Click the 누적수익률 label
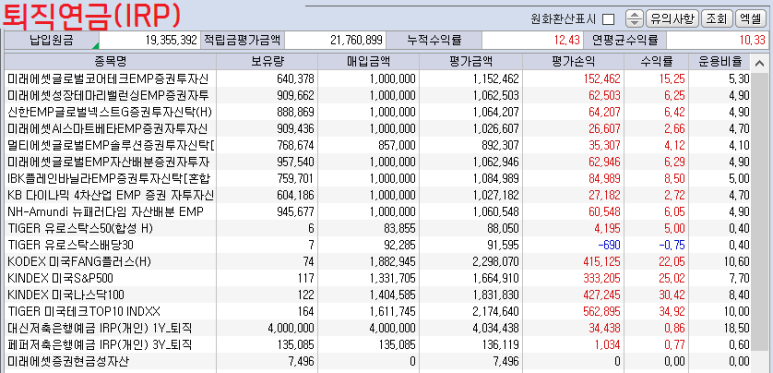The image size is (773, 373). (x=434, y=40)
